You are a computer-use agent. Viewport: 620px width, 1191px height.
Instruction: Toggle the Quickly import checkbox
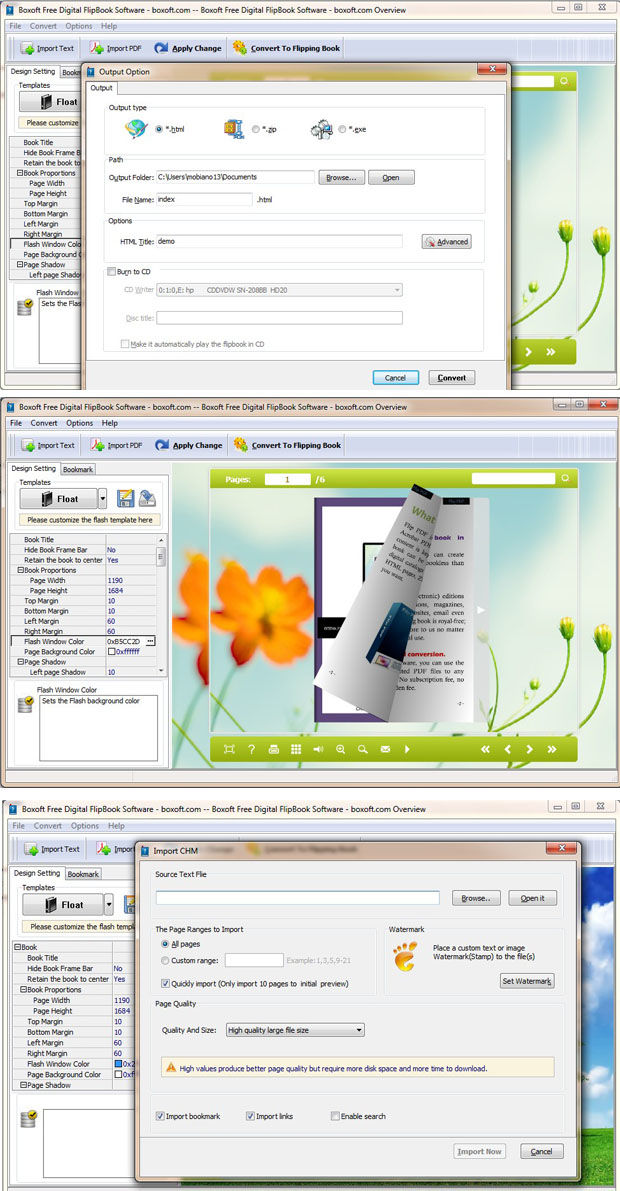[x=165, y=983]
